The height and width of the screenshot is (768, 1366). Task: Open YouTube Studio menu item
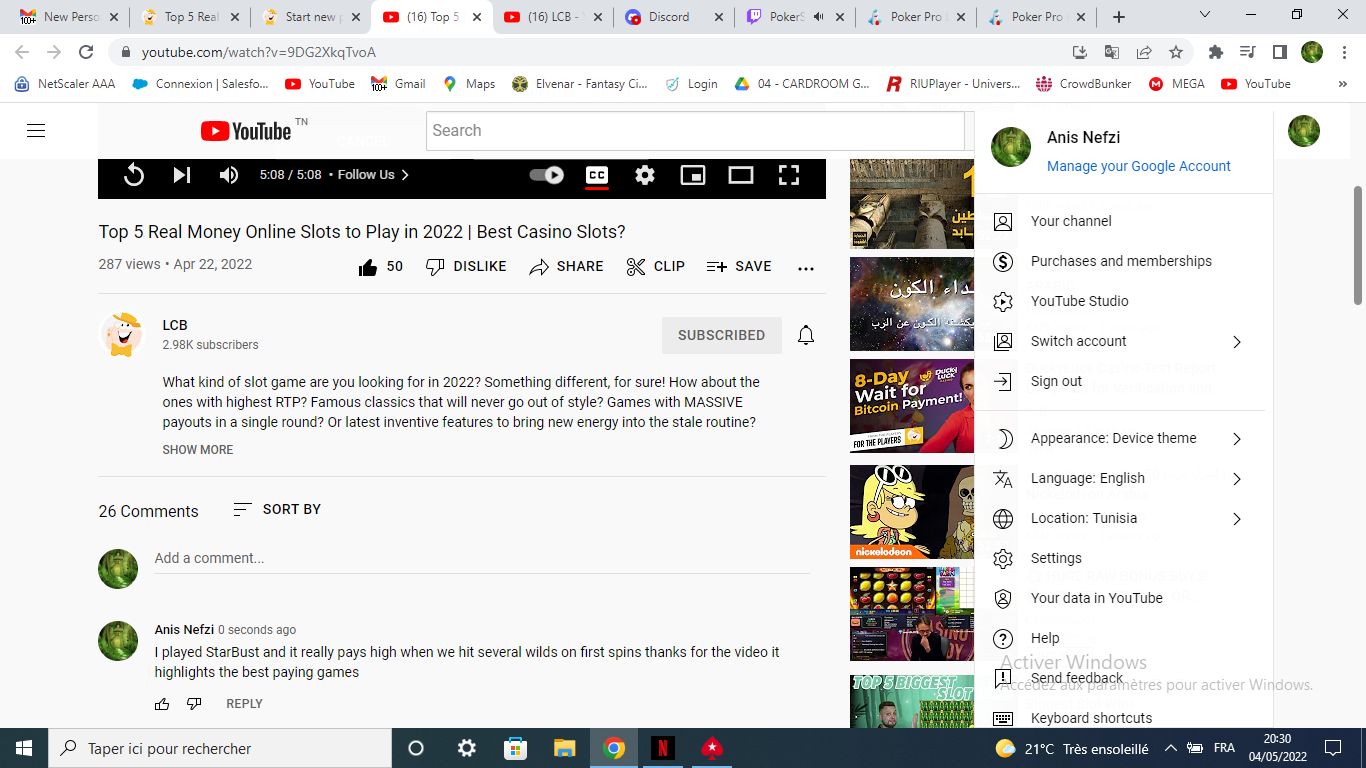1124,301
